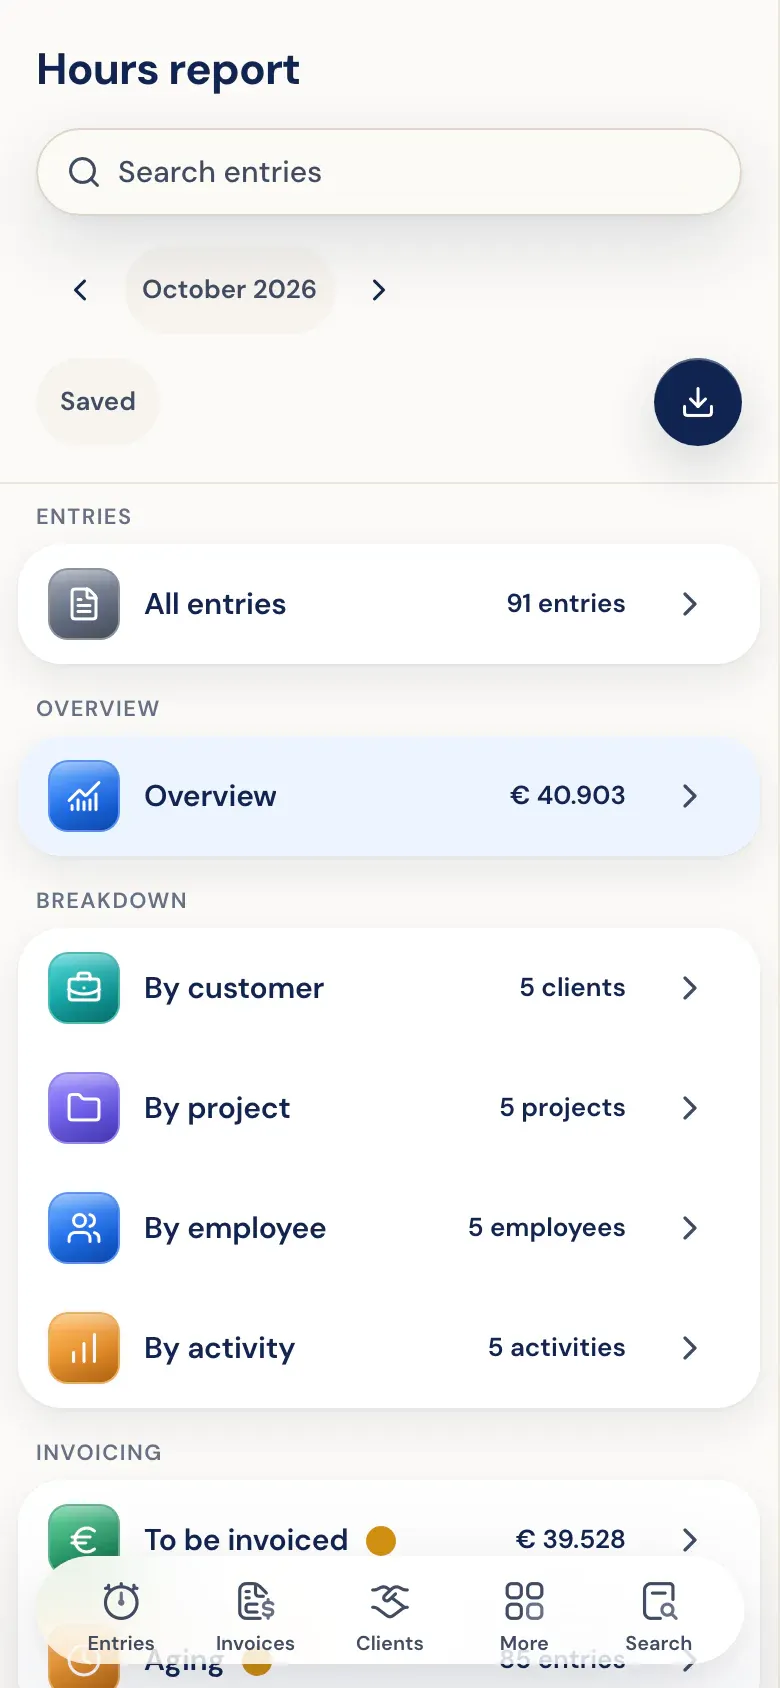The height and width of the screenshot is (1688, 780).
Task: Click the All entries document icon
Action: [x=84, y=604]
